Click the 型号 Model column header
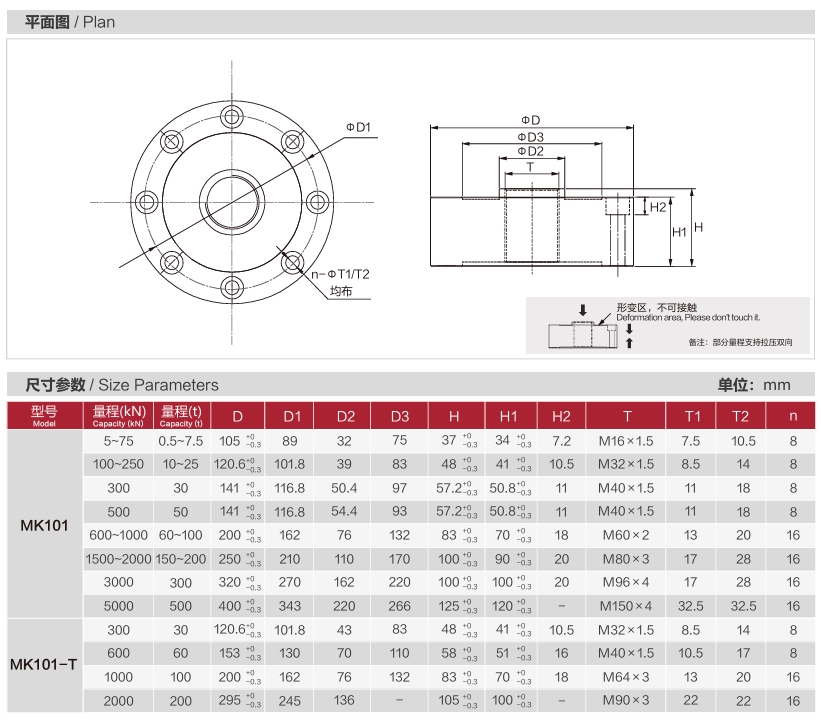 (44, 416)
